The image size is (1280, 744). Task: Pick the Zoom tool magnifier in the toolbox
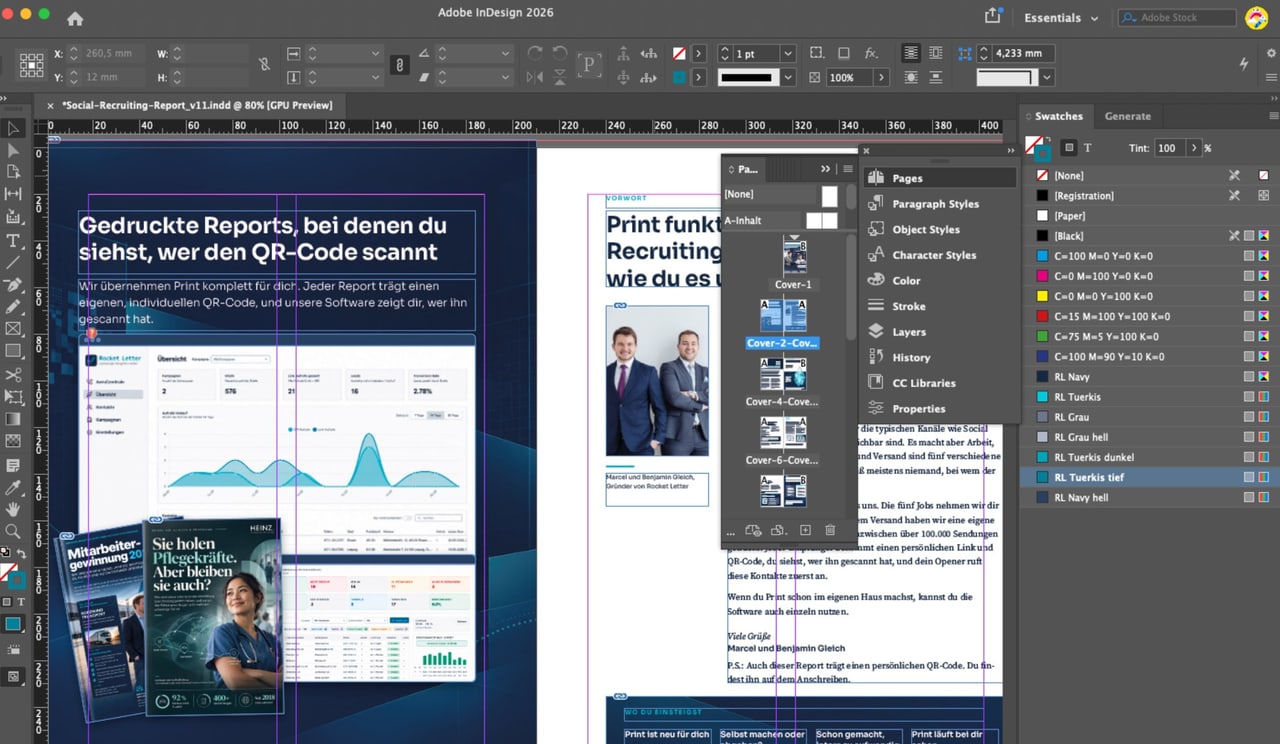tap(14, 531)
